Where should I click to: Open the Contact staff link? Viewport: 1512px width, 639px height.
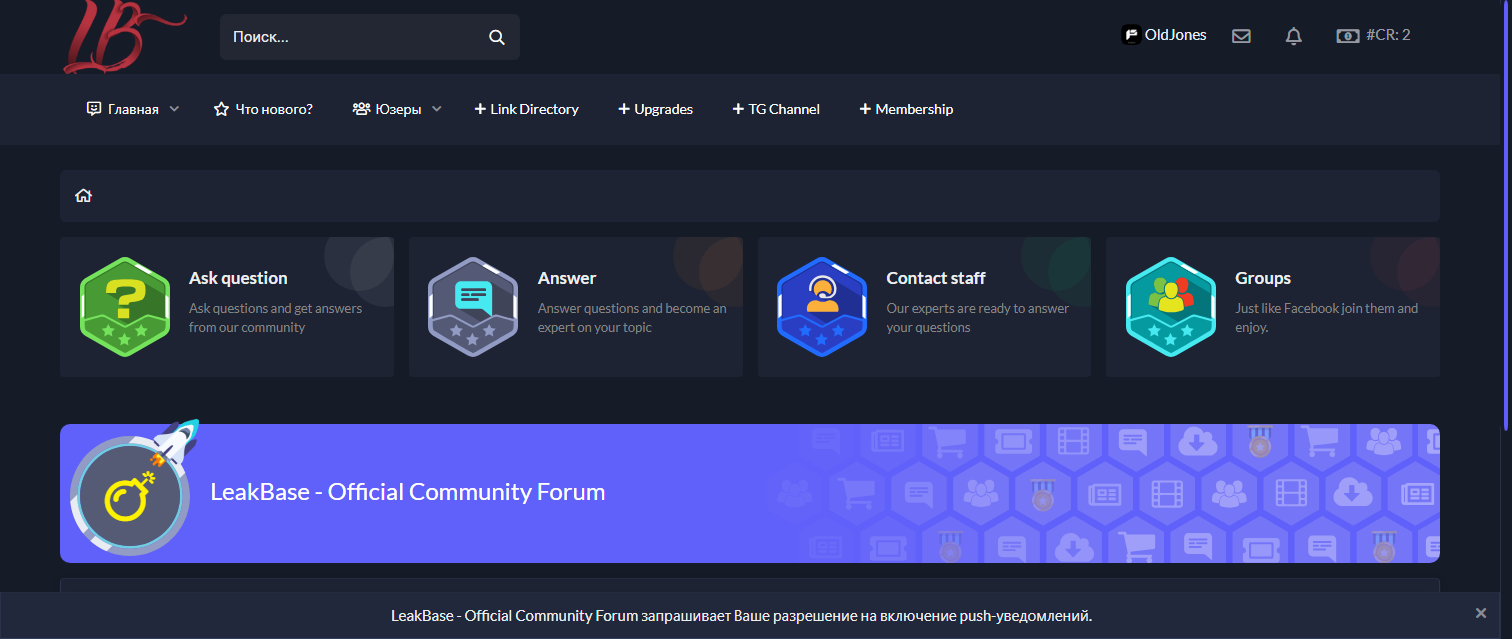pos(936,278)
